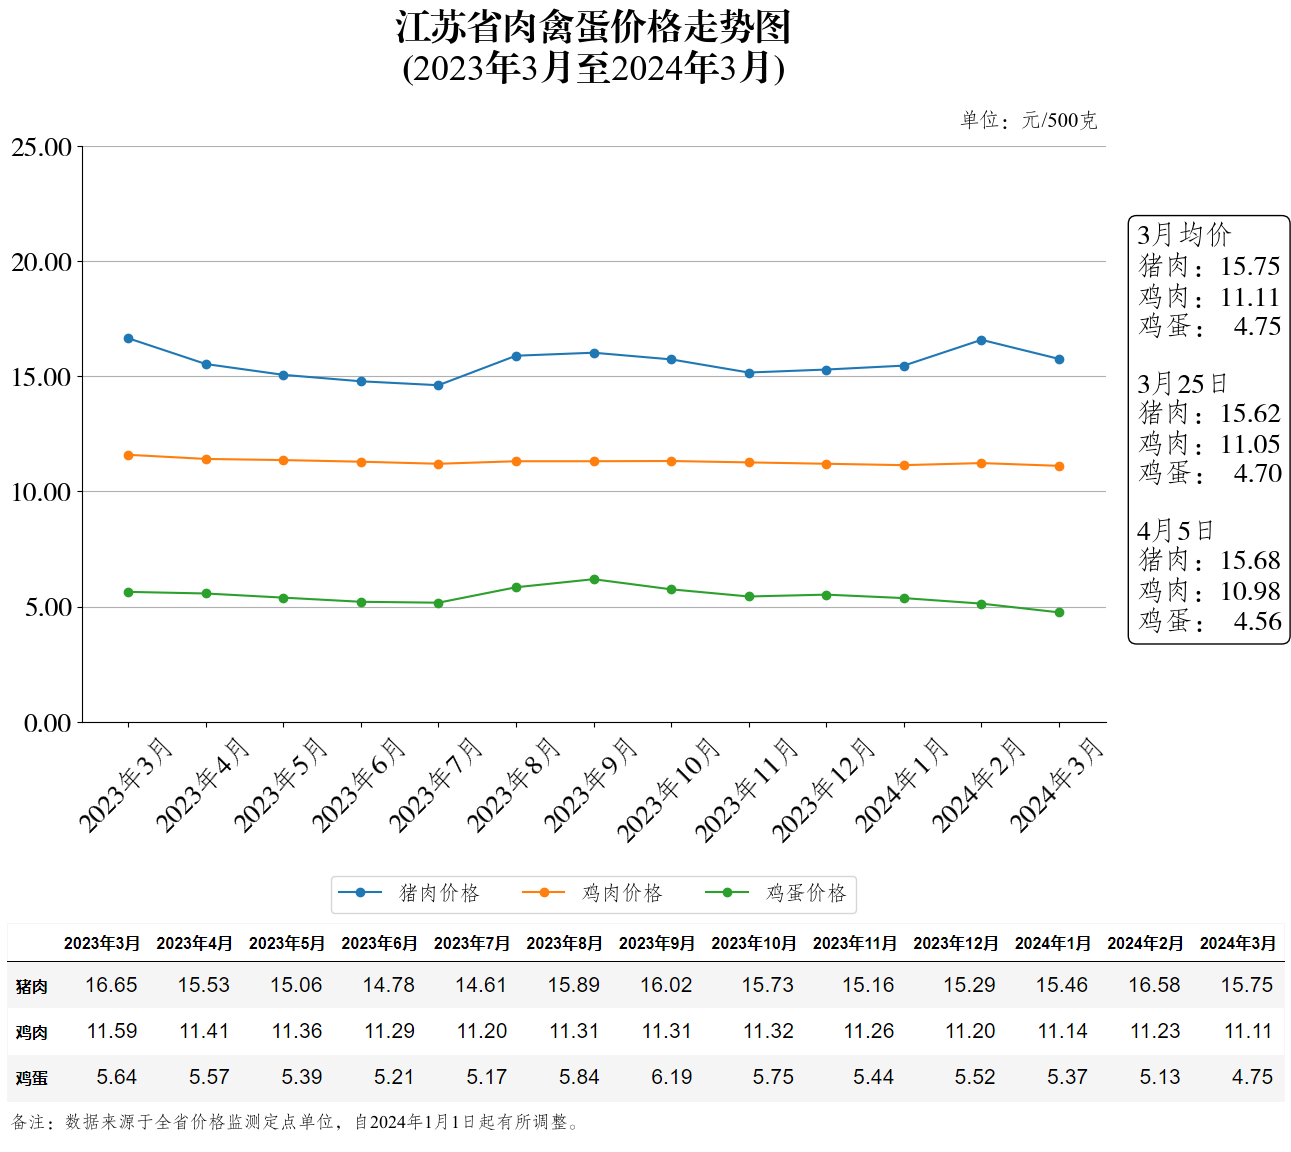Select the 2024年1月 table column header
Screen dimensions: 1291x1152
(x=1052, y=943)
